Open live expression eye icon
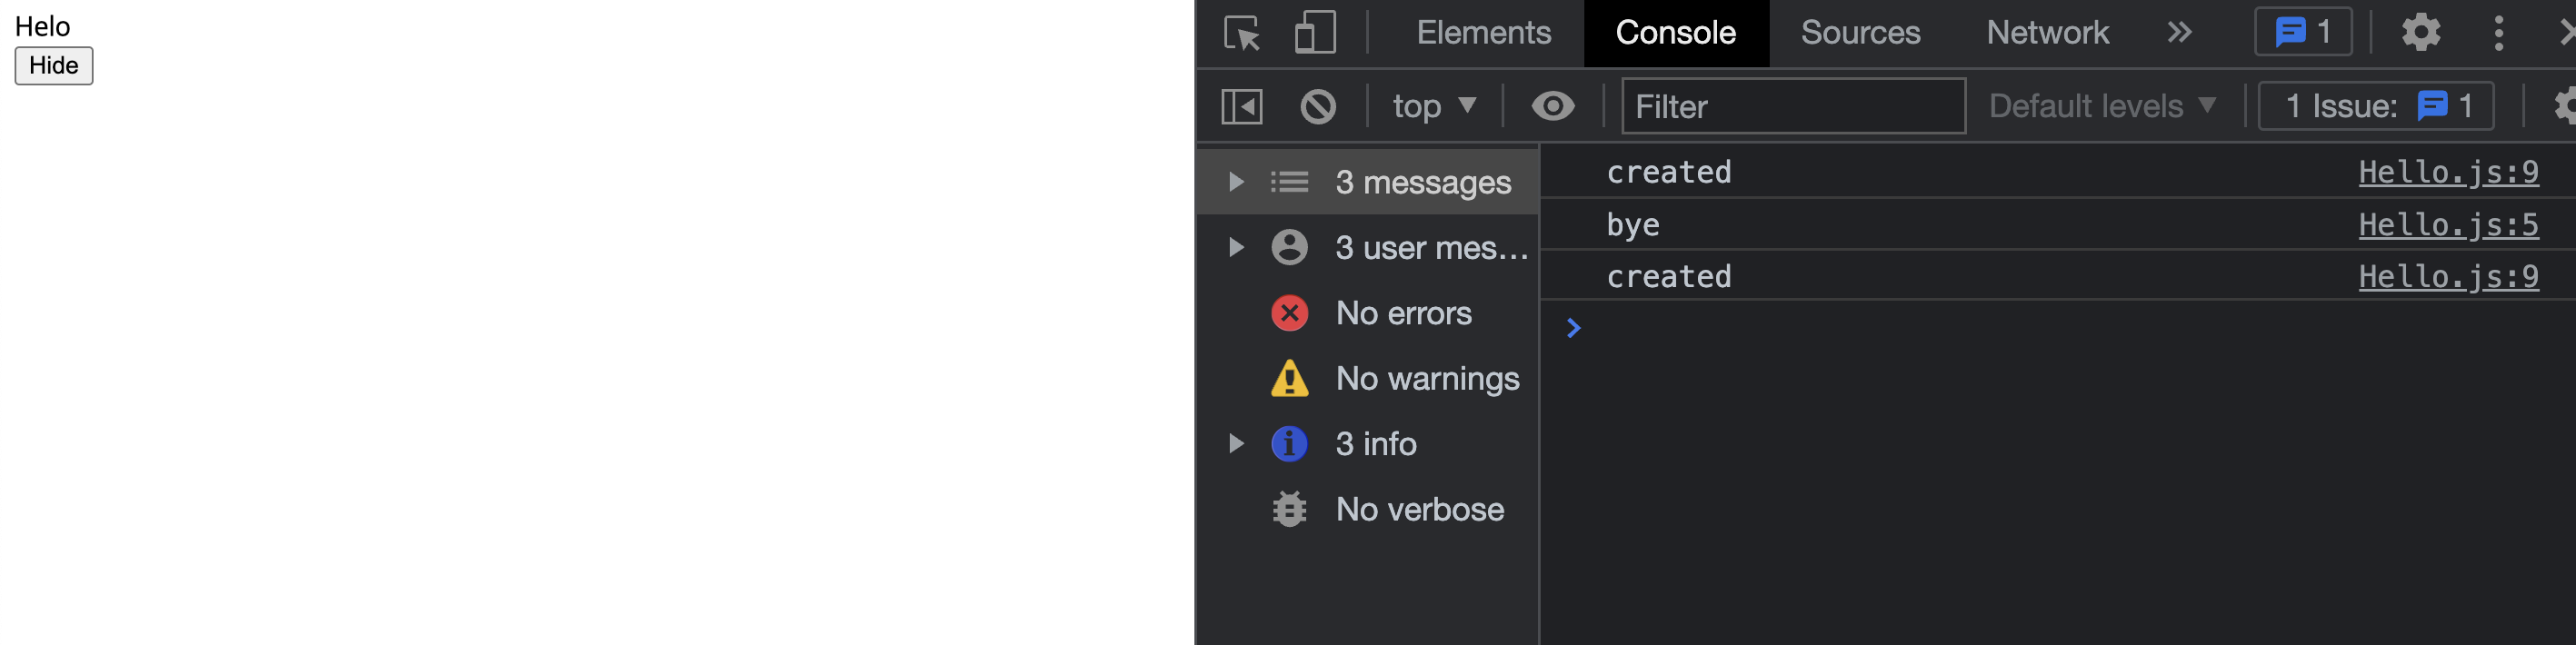The image size is (2576, 645). [x=1552, y=106]
